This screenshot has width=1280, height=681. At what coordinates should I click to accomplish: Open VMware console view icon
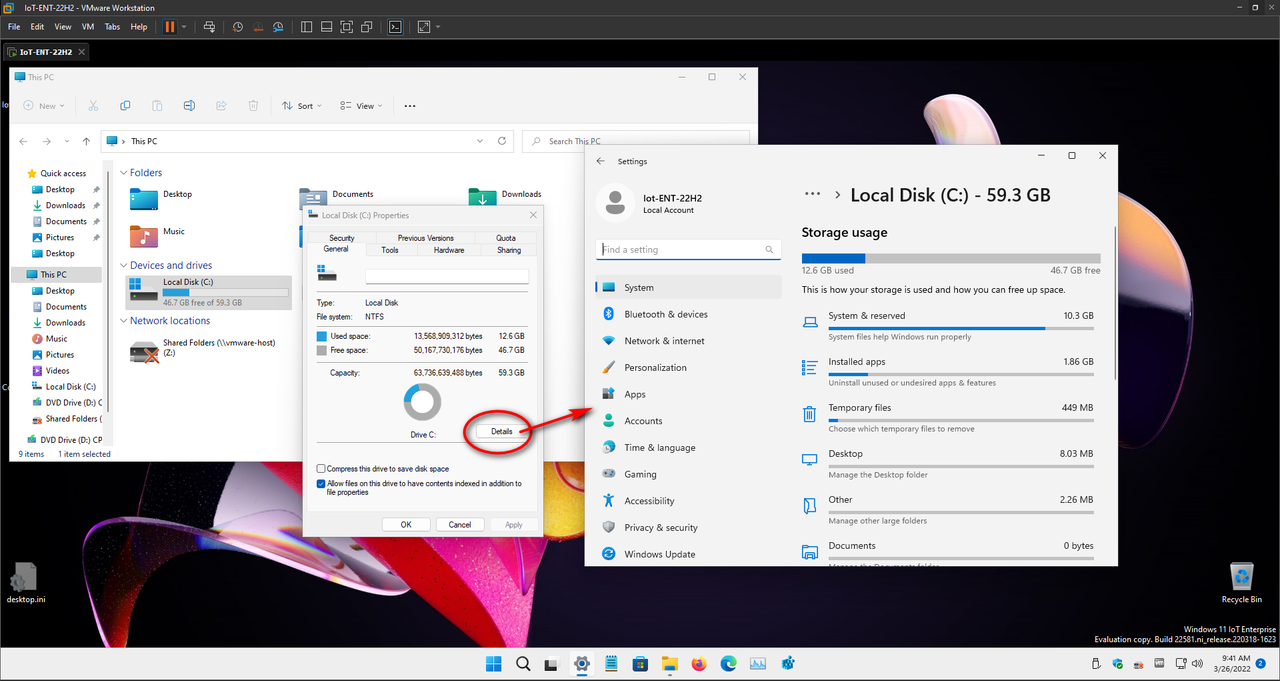(x=396, y=26)
